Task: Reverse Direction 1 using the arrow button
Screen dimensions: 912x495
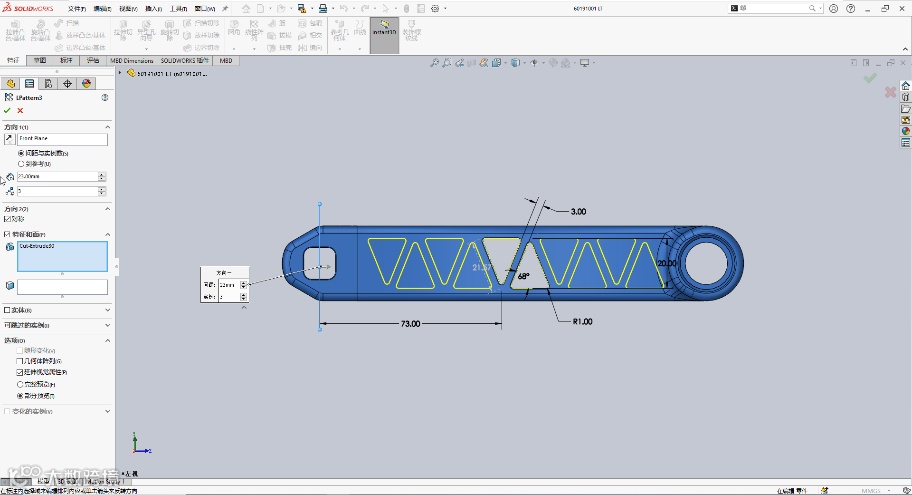Action: (x=9, y=139)
